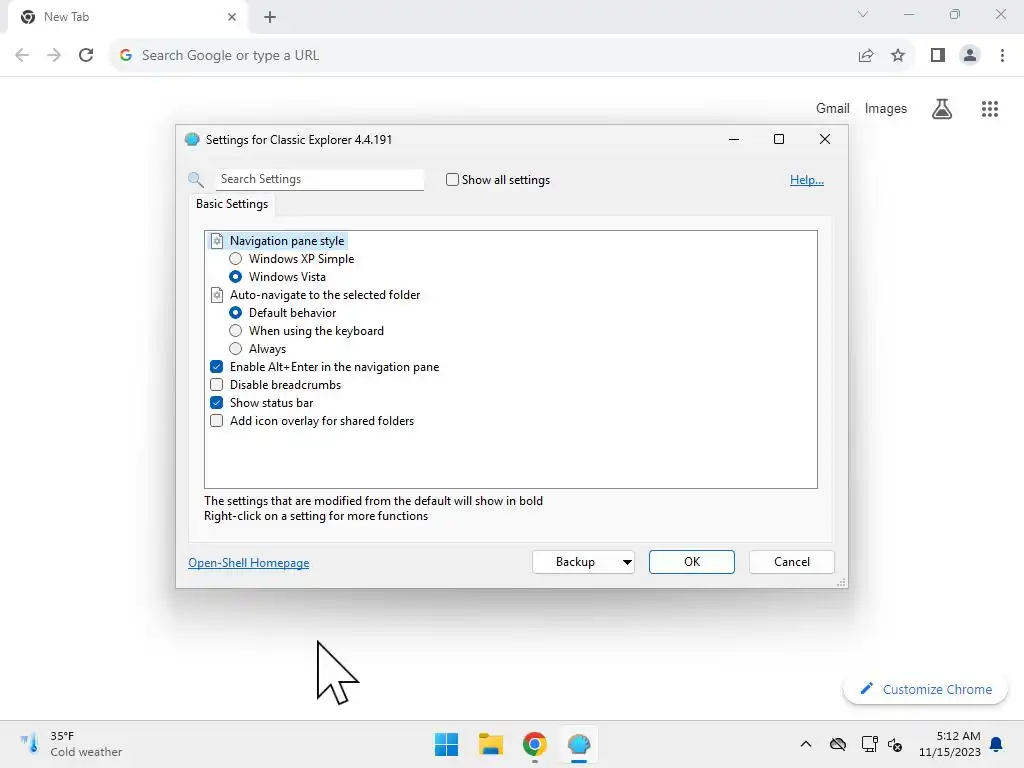The width and height of the screenshot is (1024, 768).
Task: Uncheck Show status bar
Action: (x=217, y=403)
